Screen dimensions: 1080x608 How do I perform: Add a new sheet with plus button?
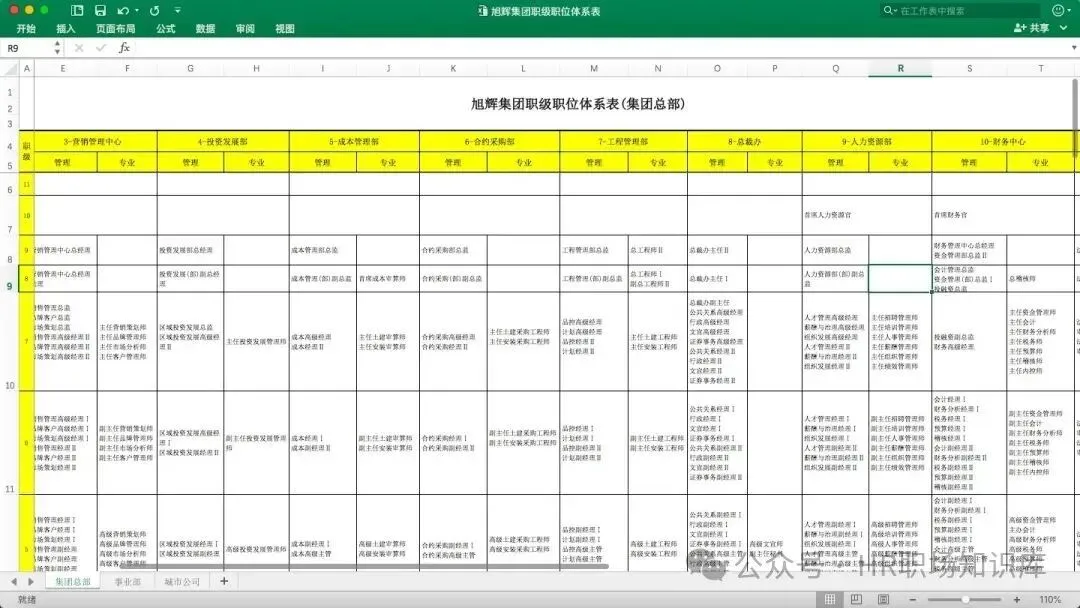pyautogui.click(x=224, y=582)
